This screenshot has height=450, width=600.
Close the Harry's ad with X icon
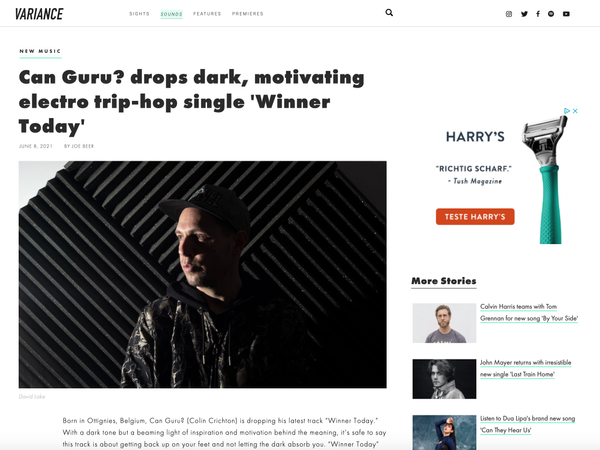point(575,111)
